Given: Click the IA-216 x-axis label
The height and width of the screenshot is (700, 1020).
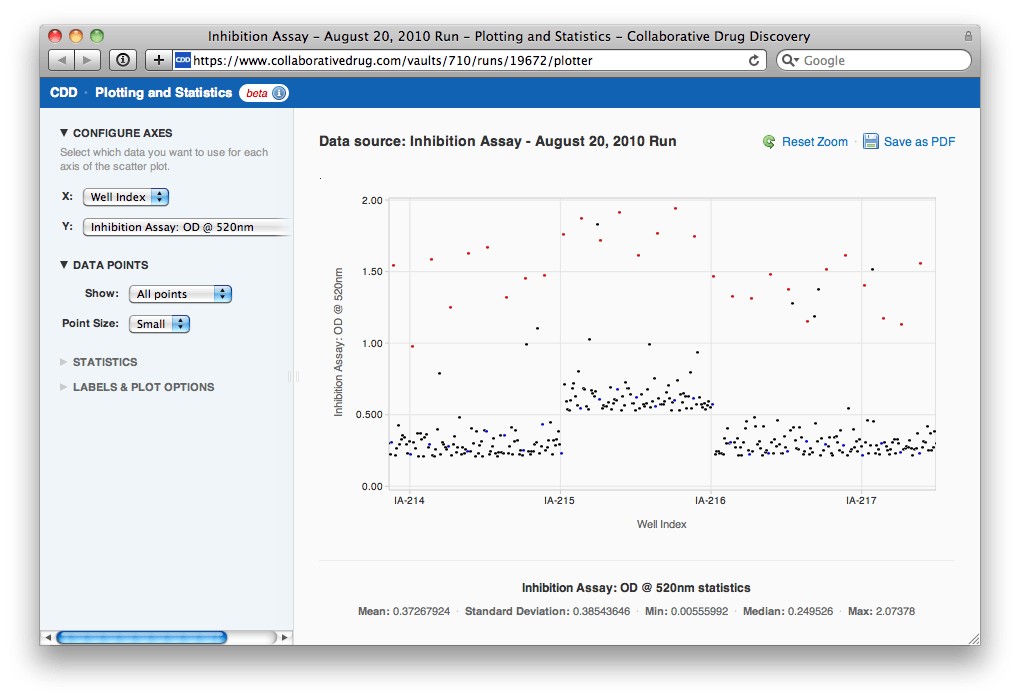Looking at the screenshot, I should click(x=710, y=500).
